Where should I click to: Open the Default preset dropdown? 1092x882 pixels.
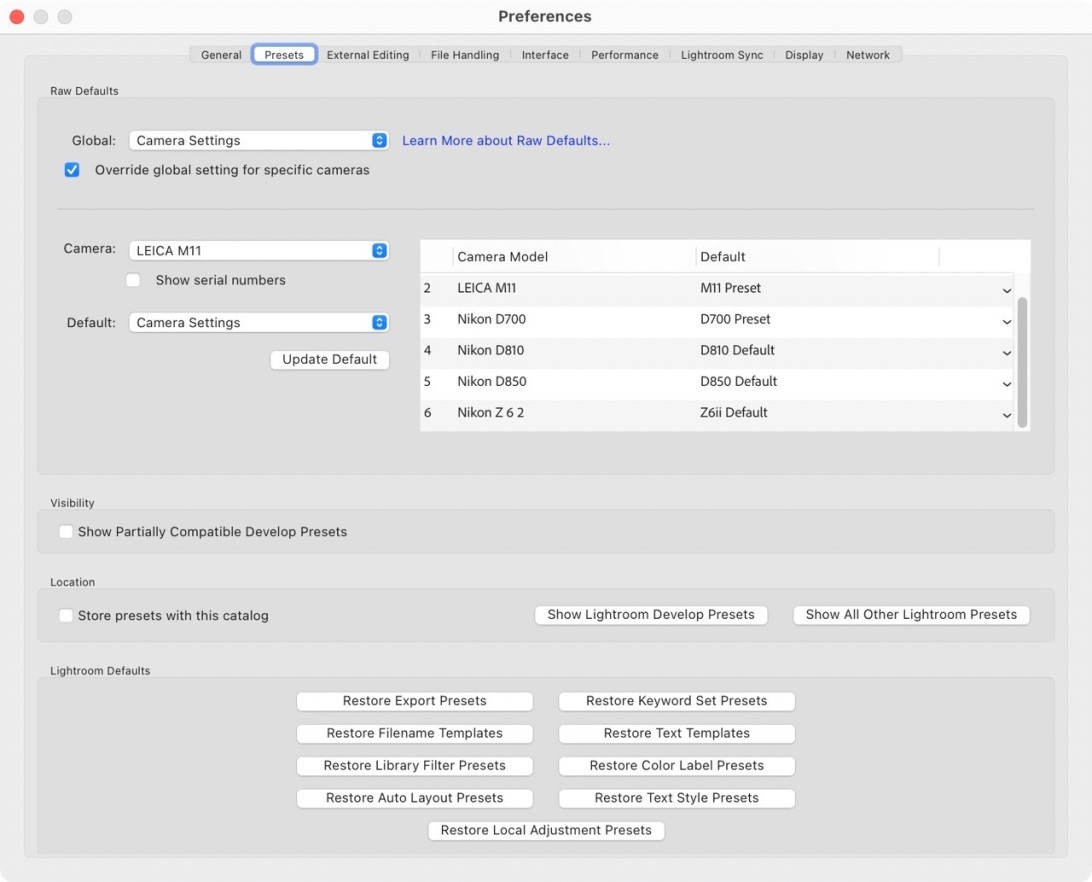point(259,323)
